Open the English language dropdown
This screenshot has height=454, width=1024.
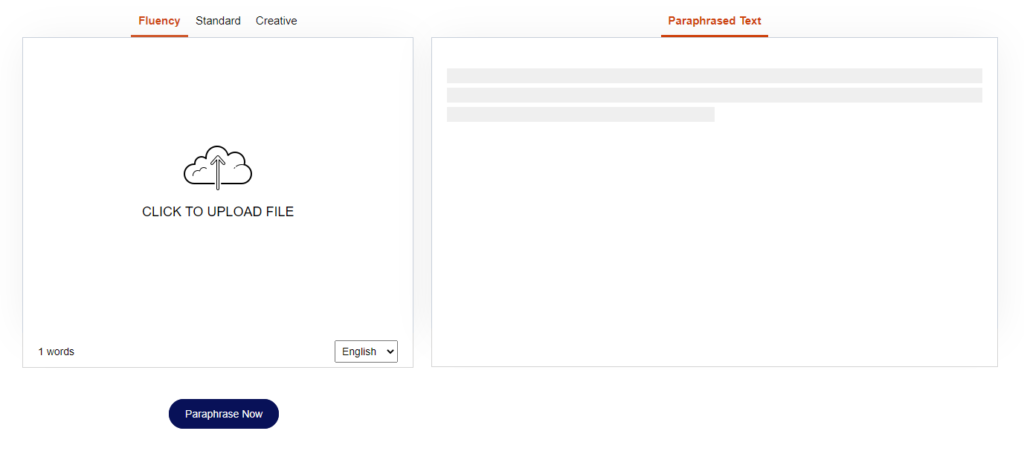click(366, 351)
